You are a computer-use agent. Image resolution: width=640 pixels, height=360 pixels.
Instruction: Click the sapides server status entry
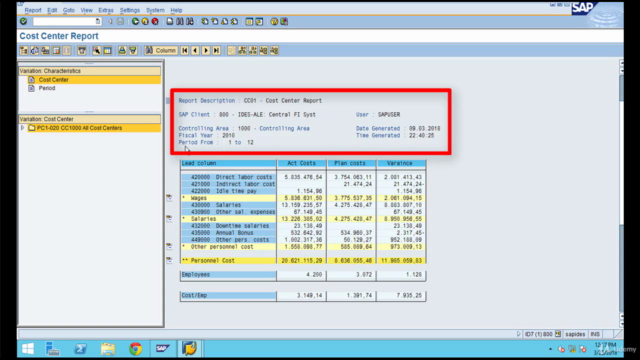tap(575, 334)
